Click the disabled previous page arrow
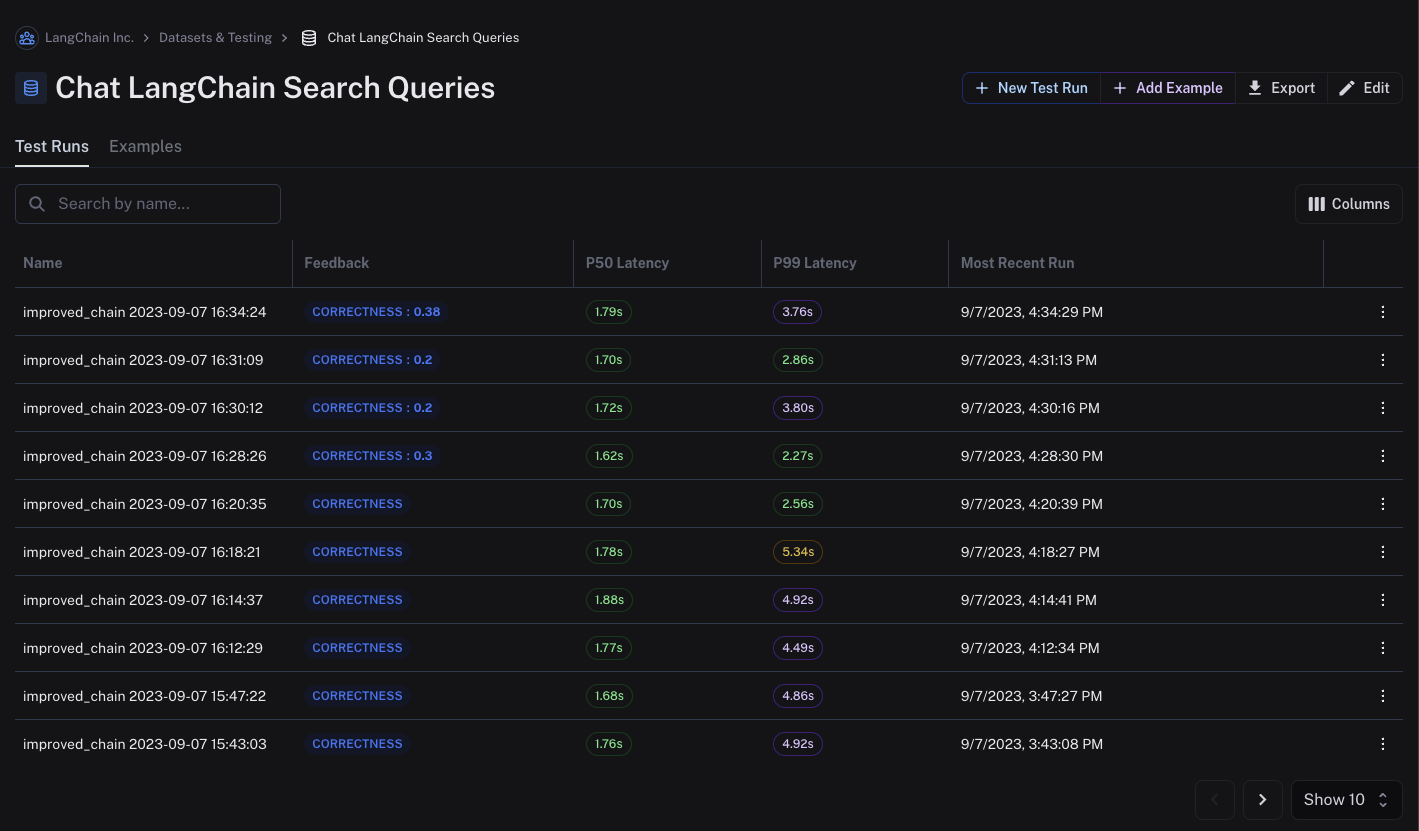This screenshot has height=831, width=1419. (1215, 800)
